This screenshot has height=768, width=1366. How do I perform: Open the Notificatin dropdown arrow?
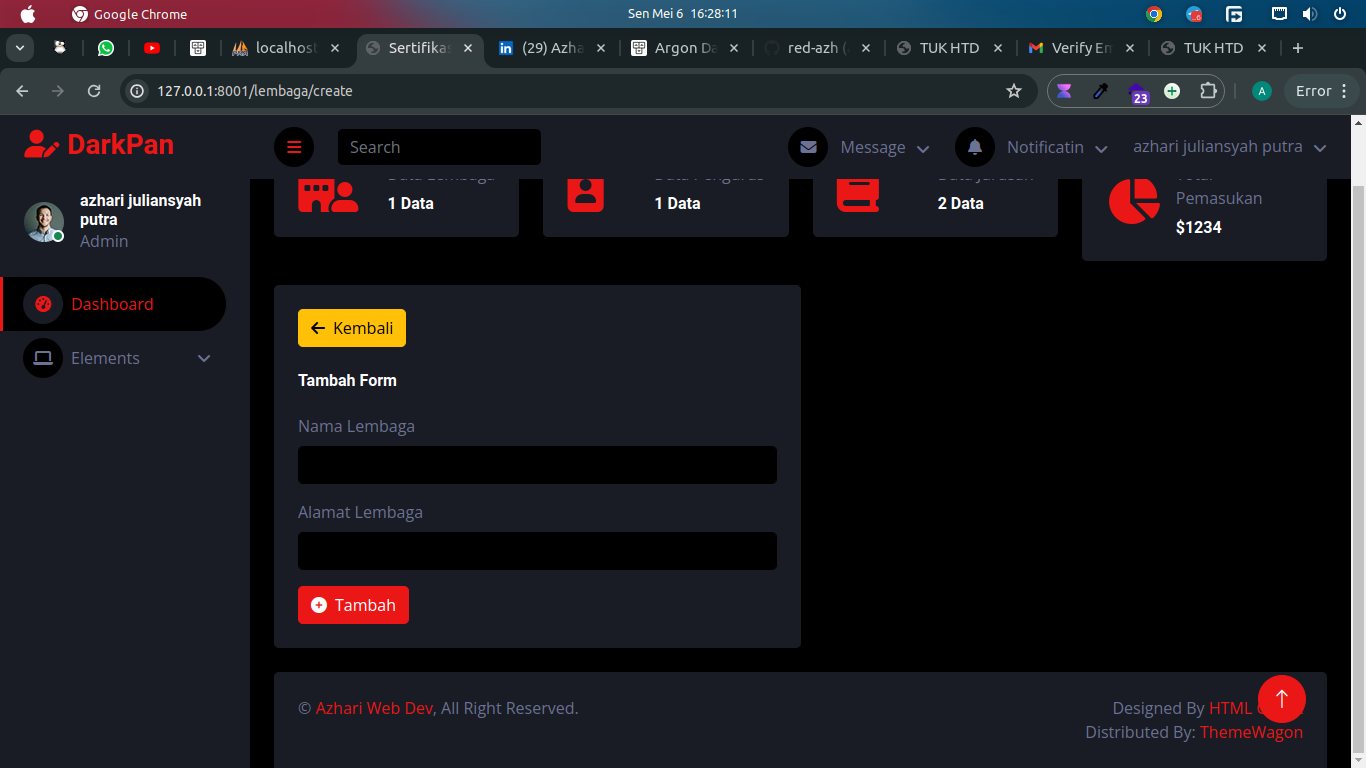pos(1101,148)
